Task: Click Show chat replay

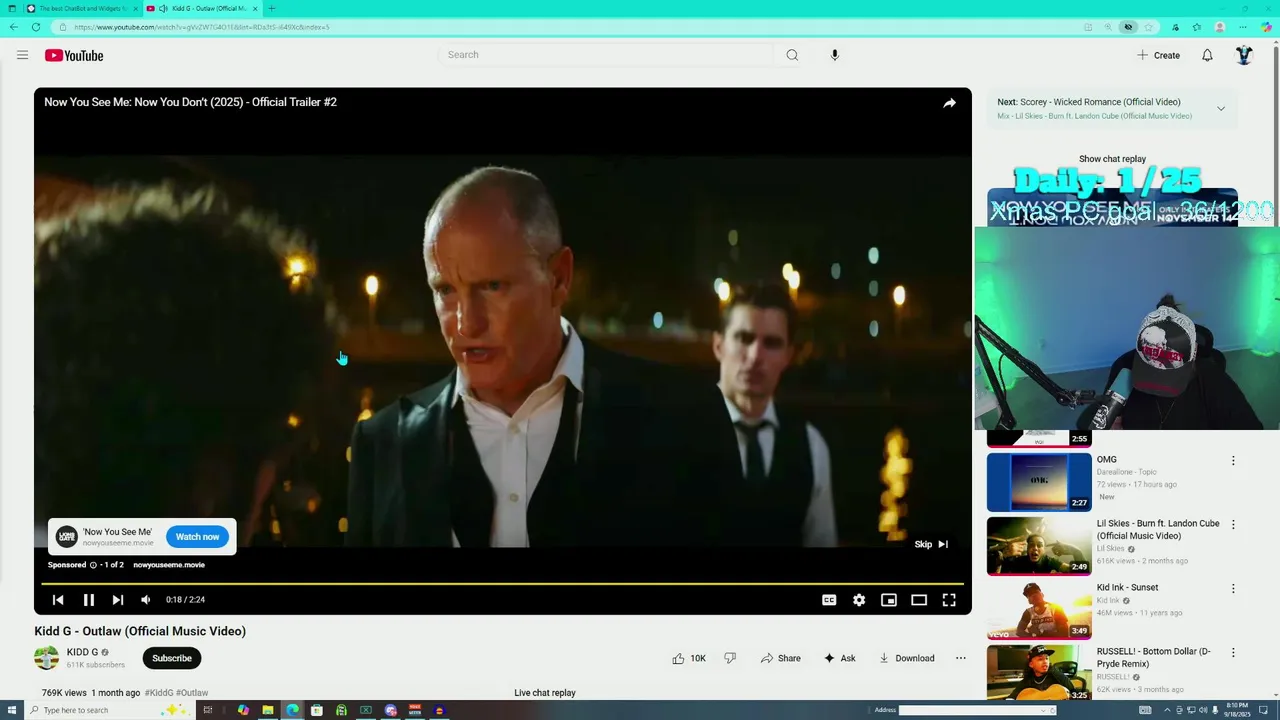Action: pos(1112,159)
